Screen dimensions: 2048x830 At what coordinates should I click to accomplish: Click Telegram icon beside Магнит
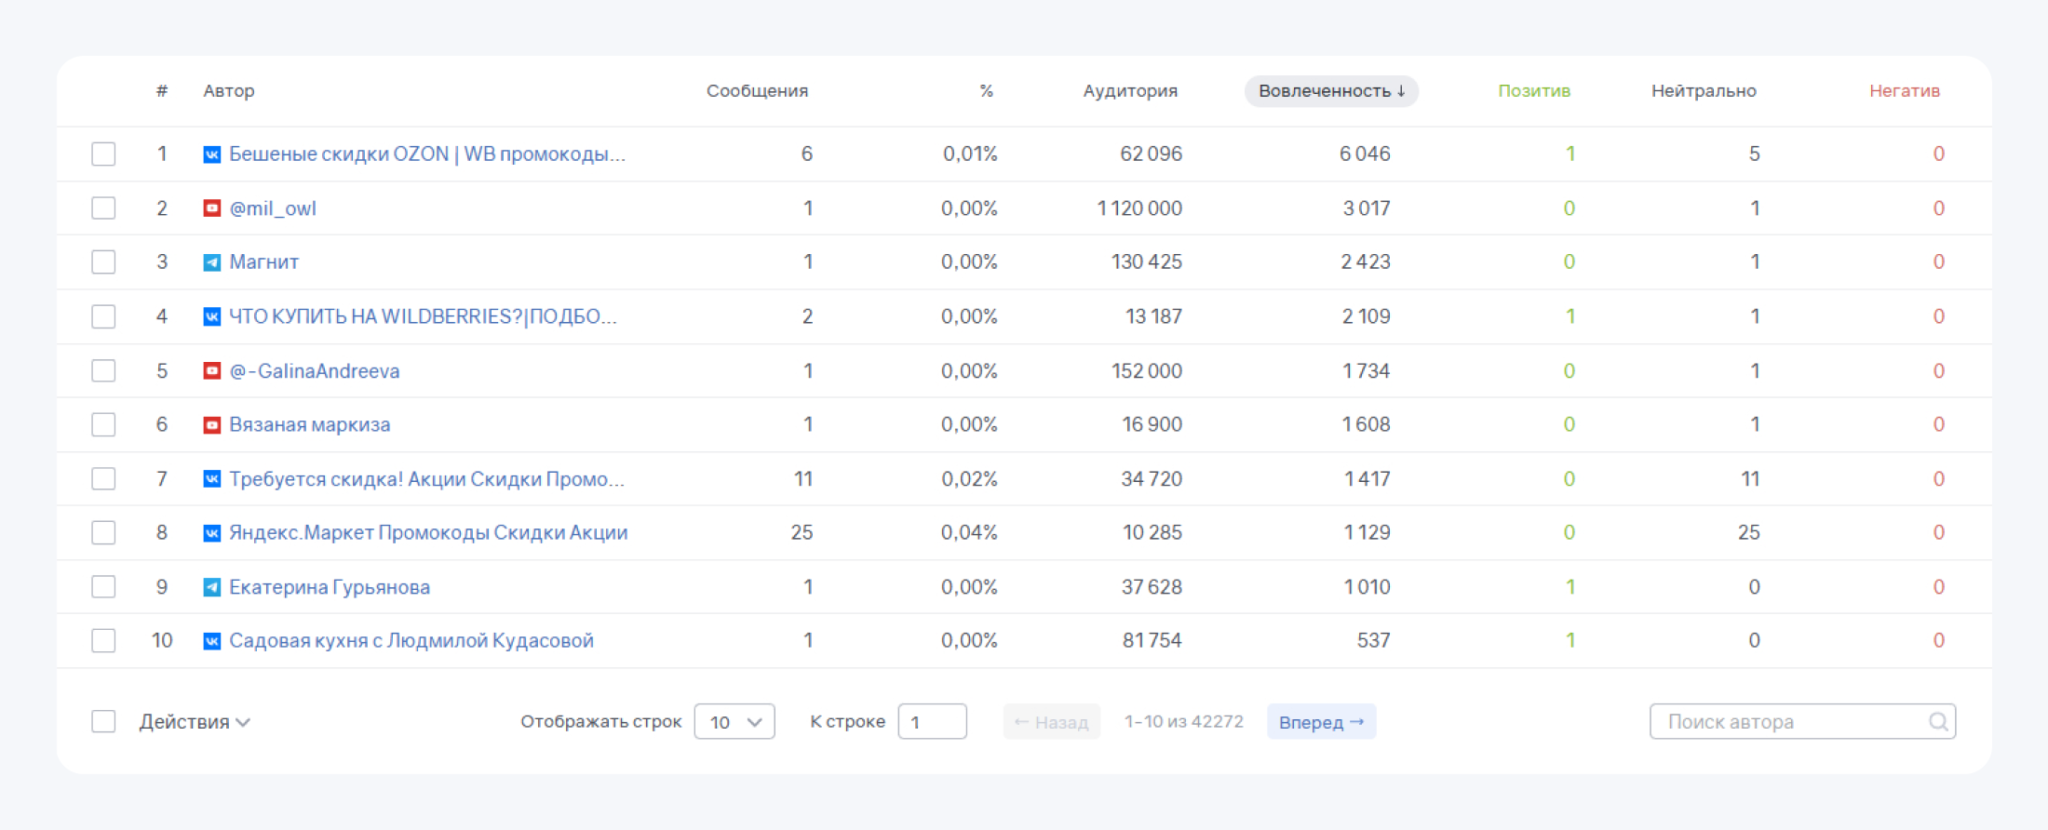[x=212, y=263]
